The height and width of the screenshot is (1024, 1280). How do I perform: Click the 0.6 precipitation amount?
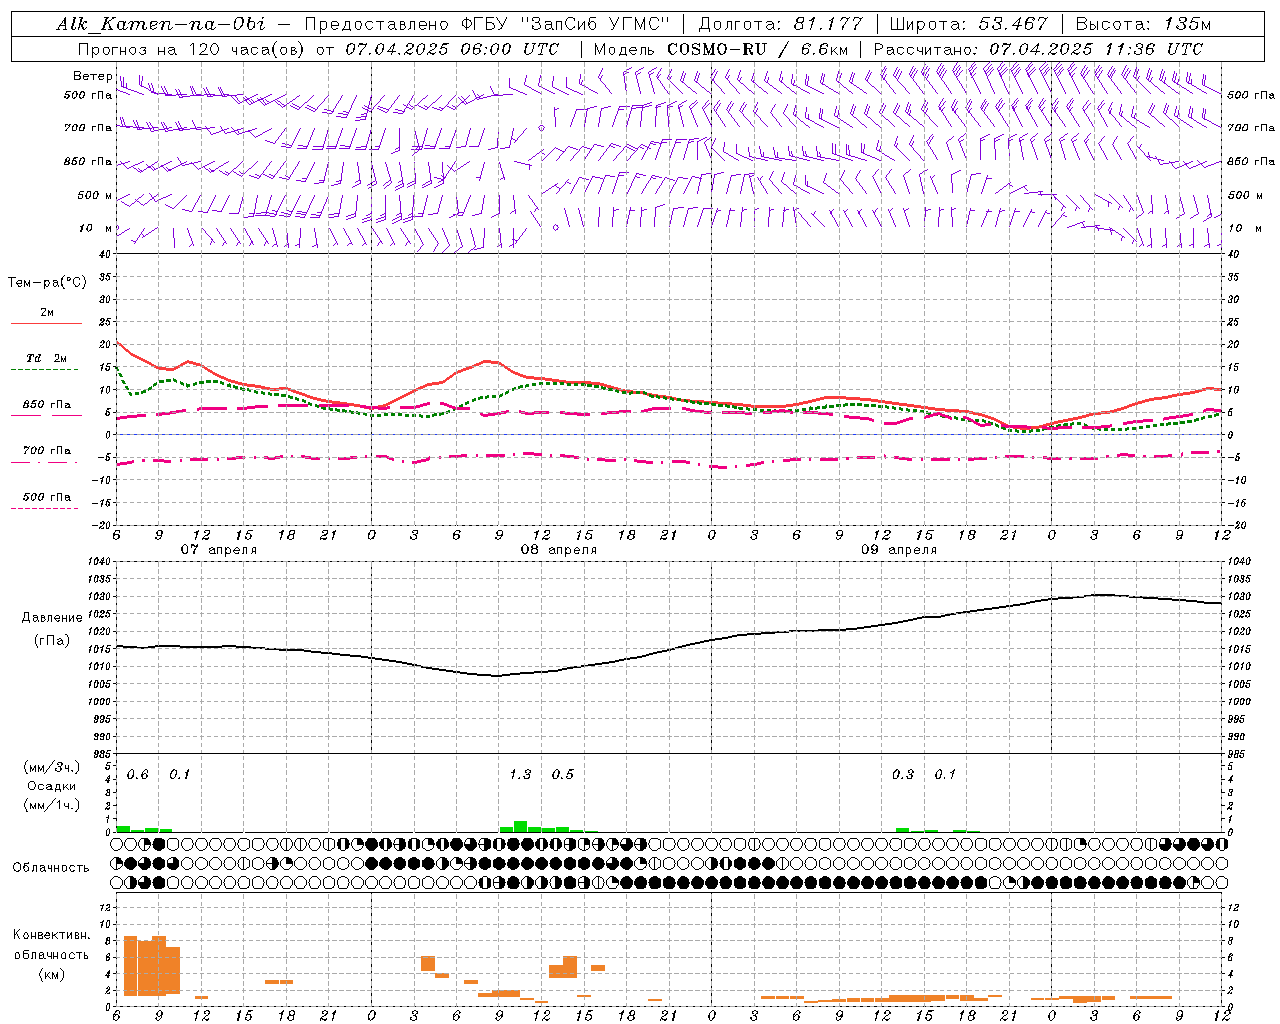coord(137,775)
